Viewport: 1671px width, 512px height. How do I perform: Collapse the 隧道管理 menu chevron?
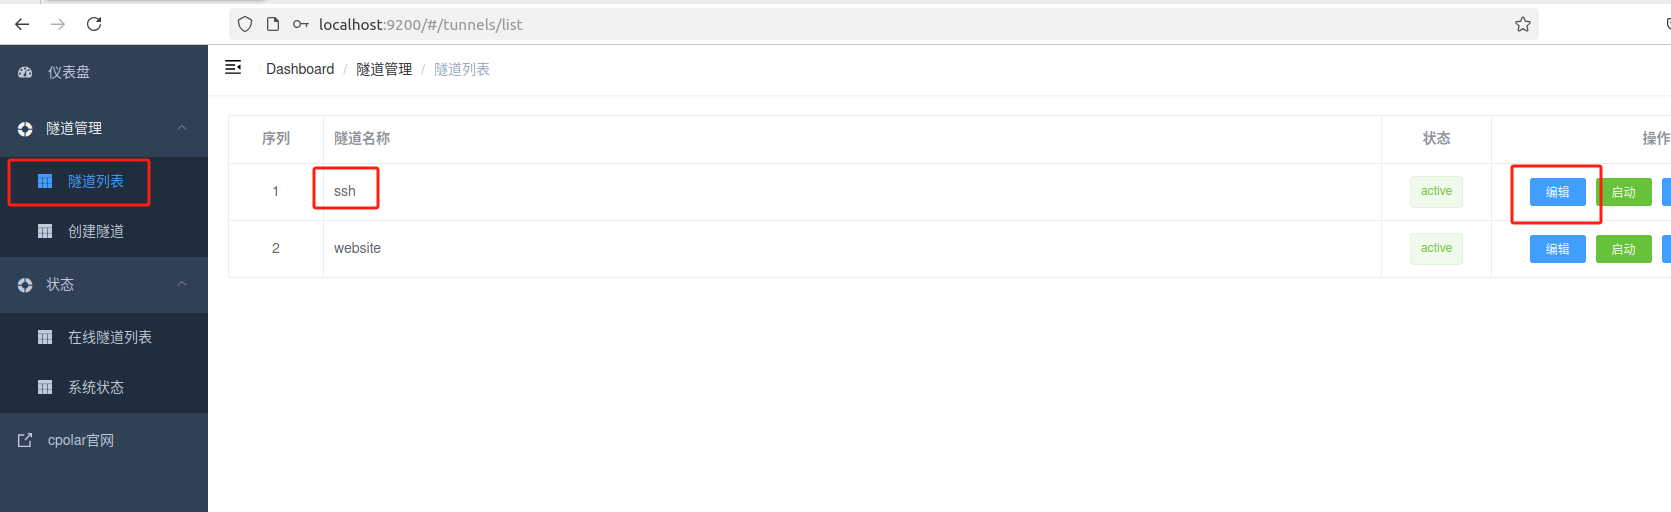pyautogui.click(x=182, y=128)
